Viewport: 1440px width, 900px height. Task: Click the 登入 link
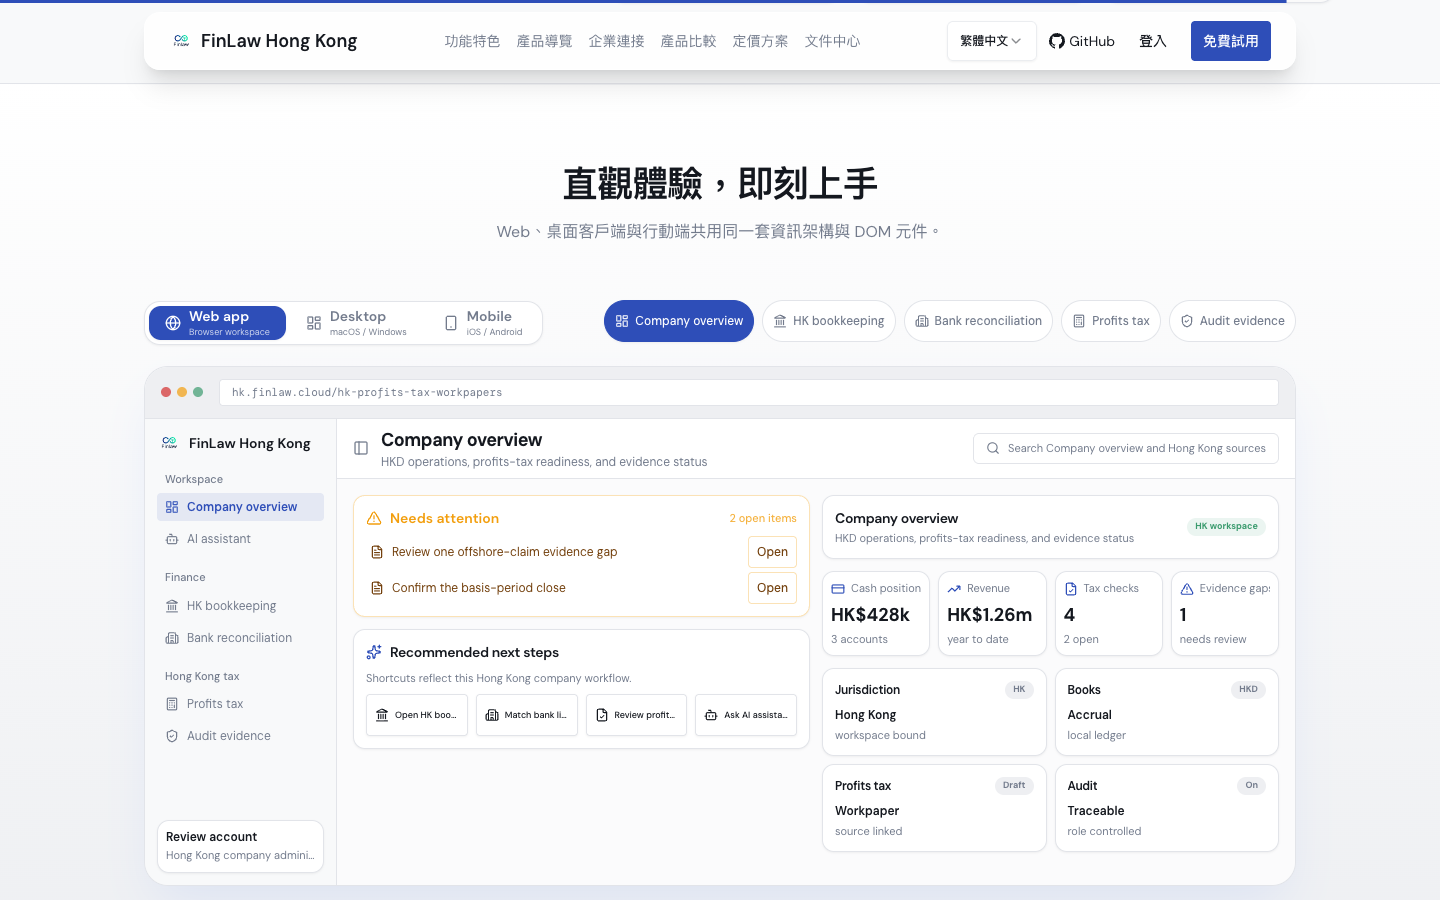pos(1153,41)
